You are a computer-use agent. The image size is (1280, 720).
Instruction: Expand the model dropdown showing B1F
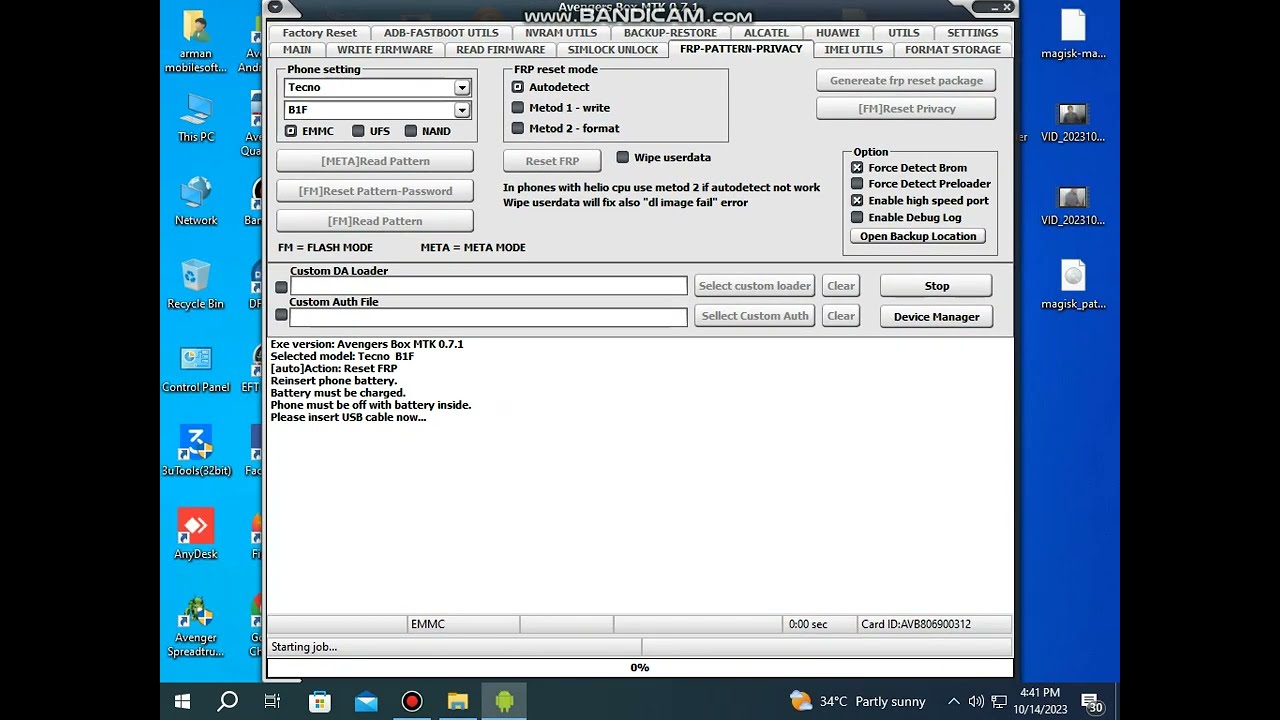pyautogui.click(x=462, y=109)
